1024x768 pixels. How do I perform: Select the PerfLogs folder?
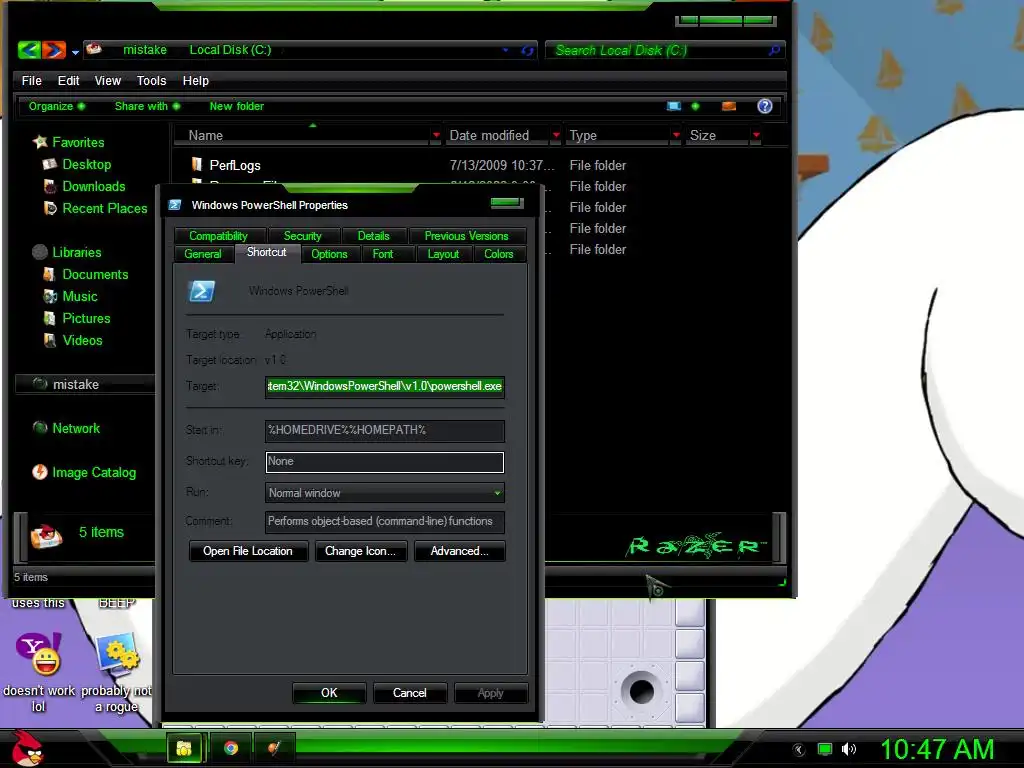[x=234, y=165]
